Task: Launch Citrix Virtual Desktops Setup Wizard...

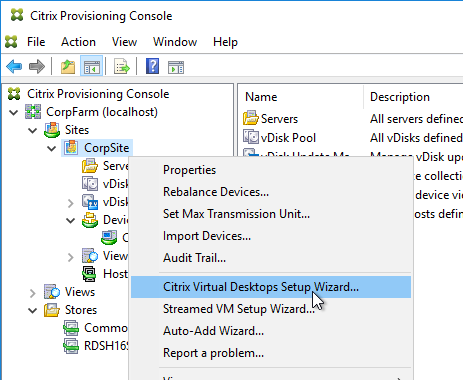Action: (x=271, y=287)
